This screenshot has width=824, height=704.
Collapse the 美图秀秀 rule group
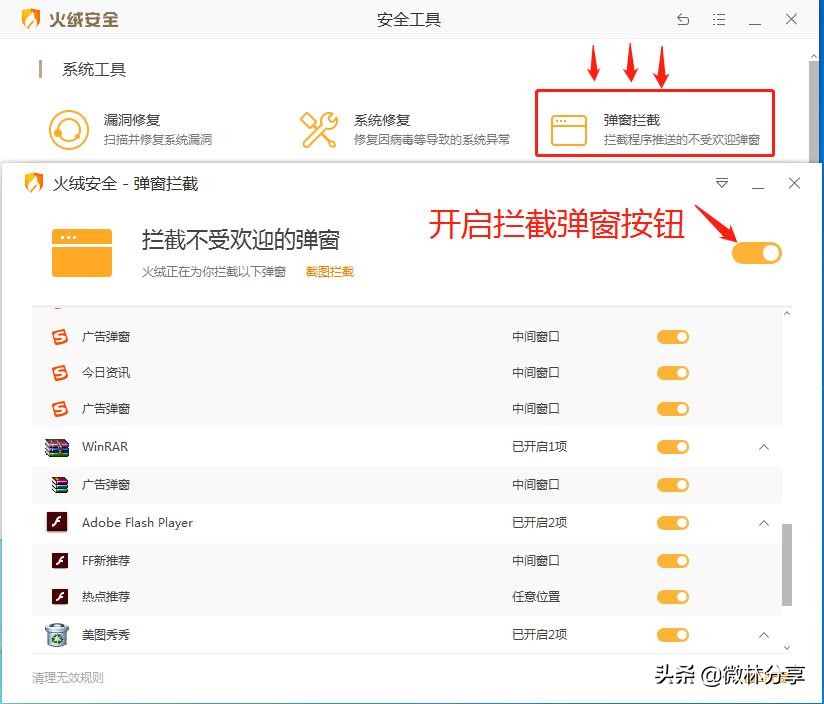click(764, 635)
